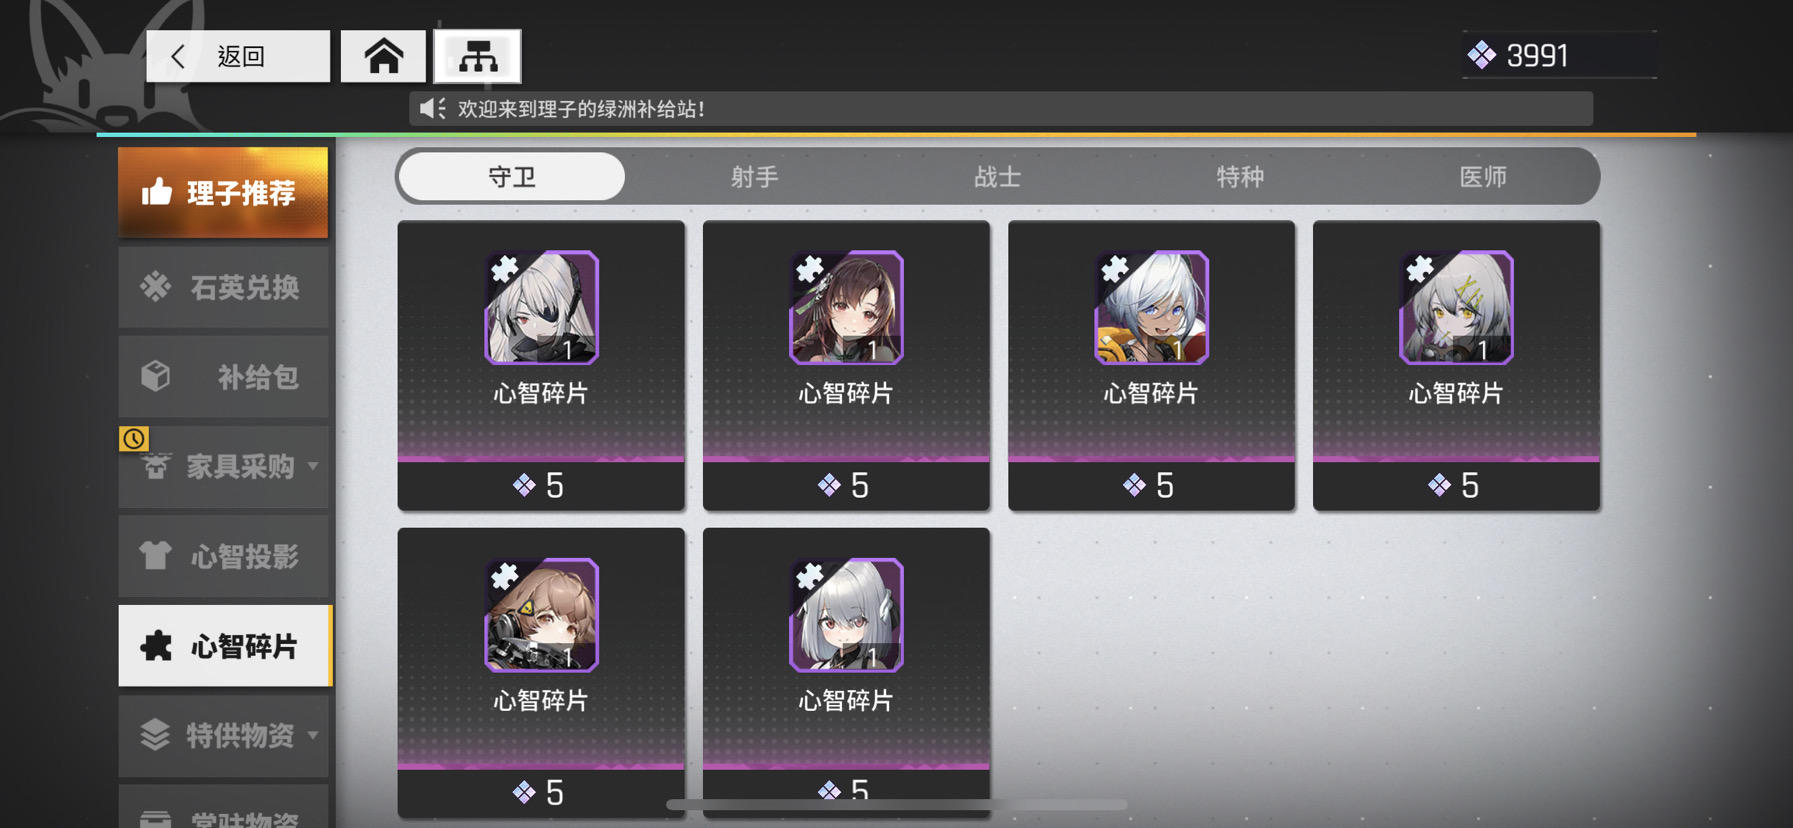Open the hierarchy navigation icon
1793x828 pixels.
(x=477, y=56)
